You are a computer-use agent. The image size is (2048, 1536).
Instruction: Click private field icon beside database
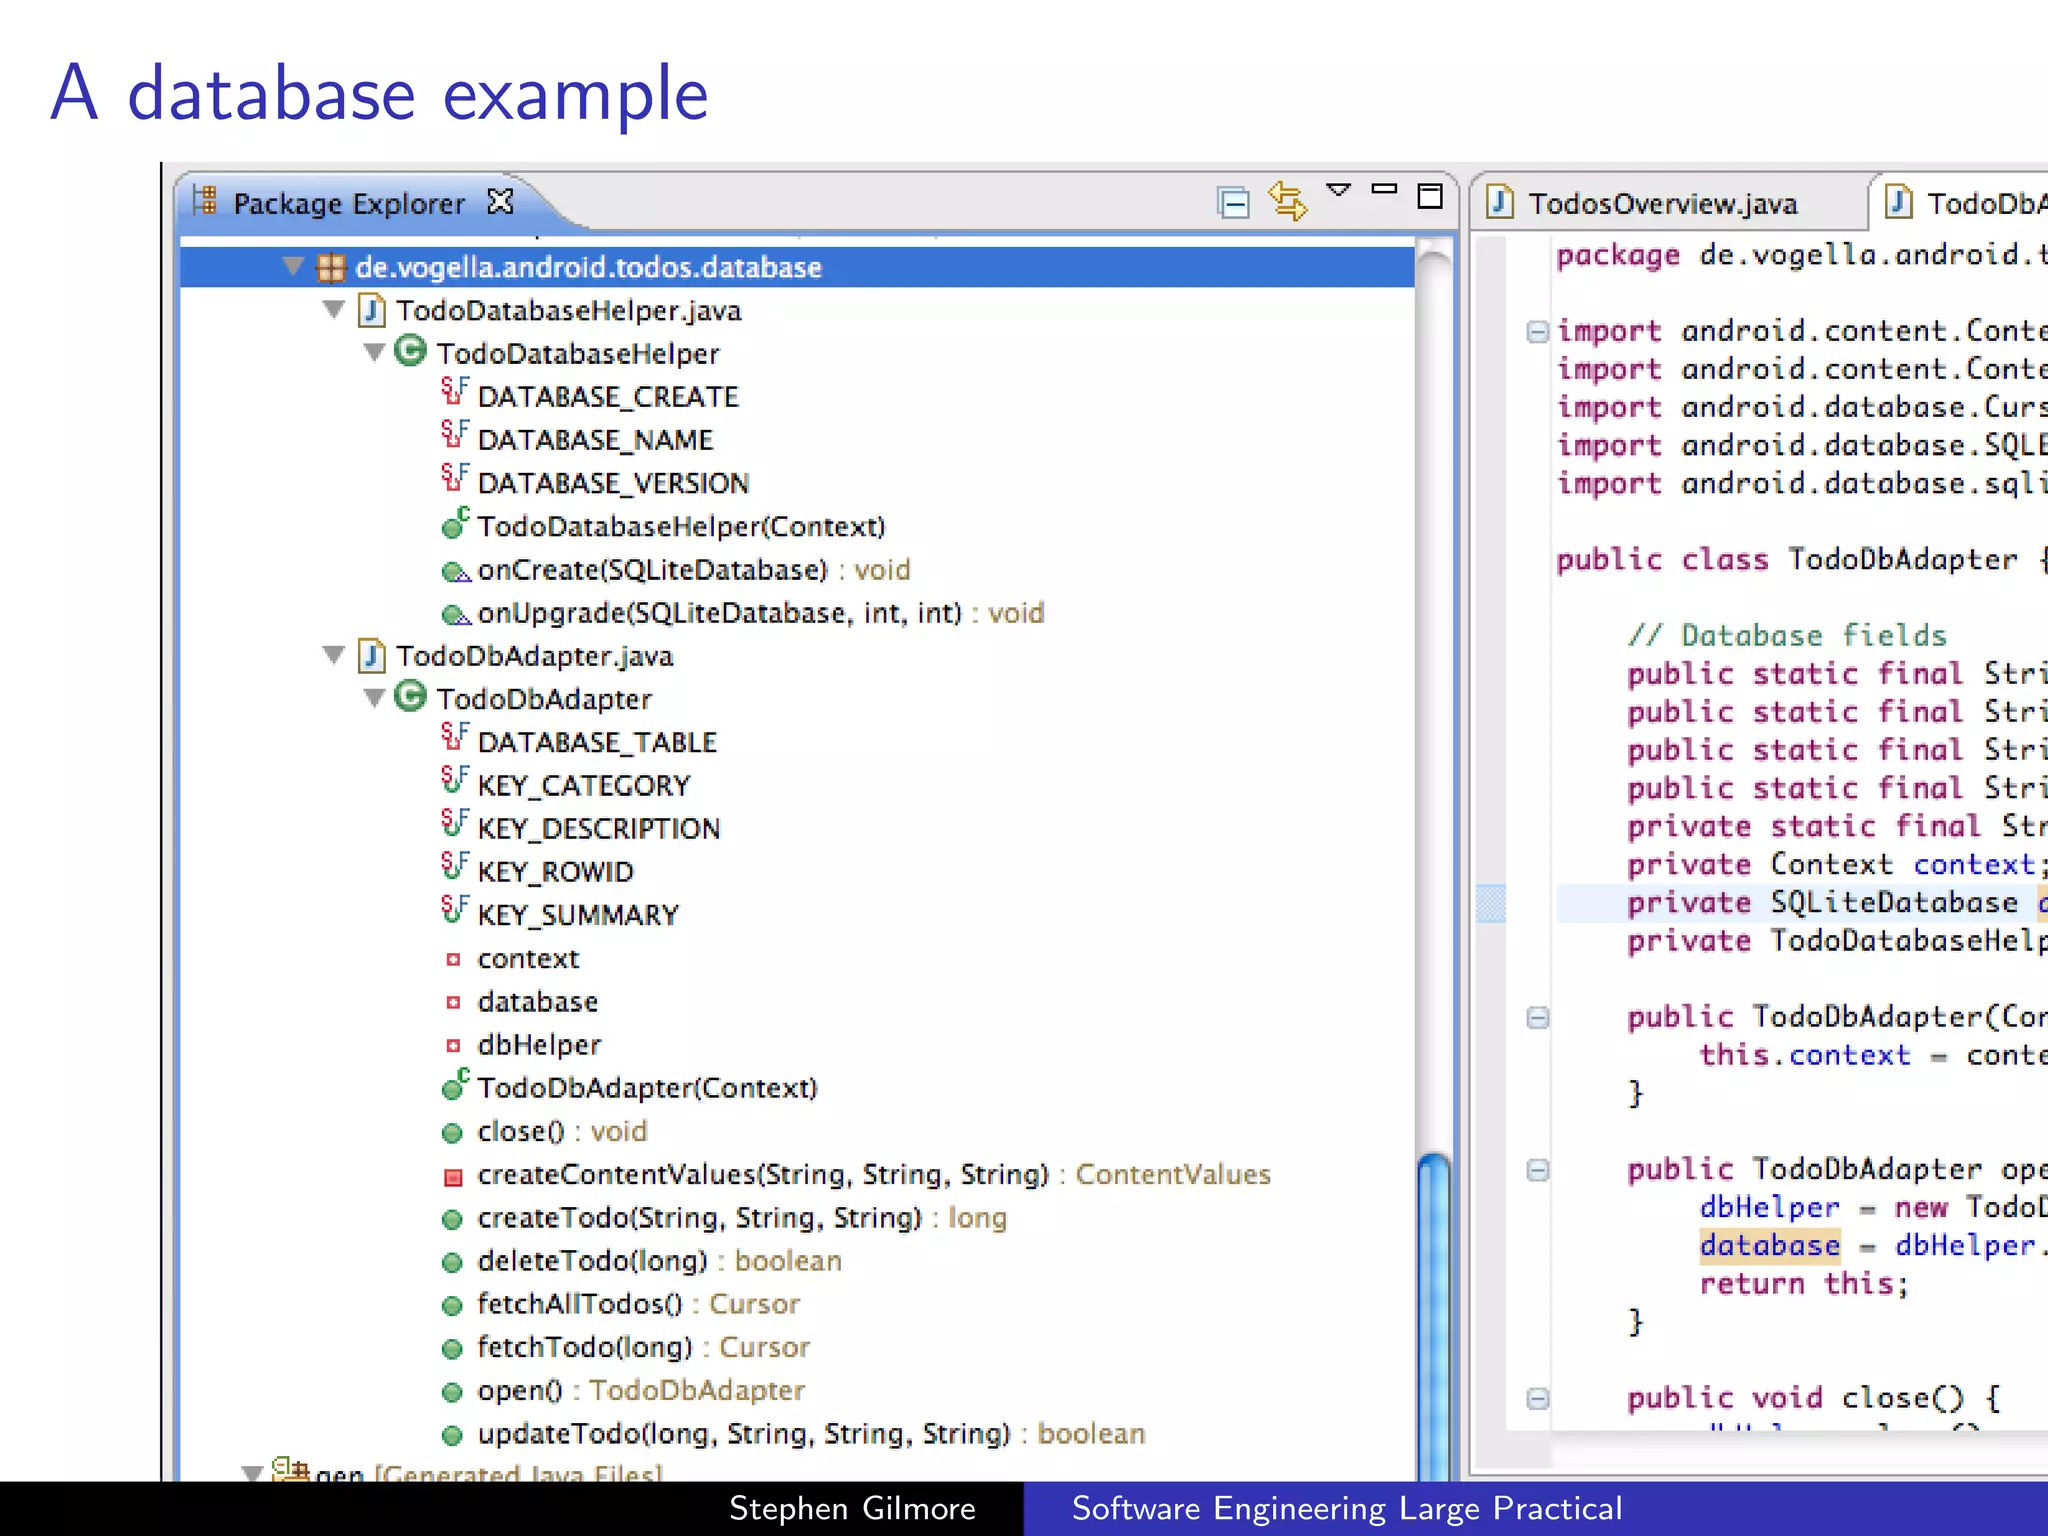(x=453, y=1002)
